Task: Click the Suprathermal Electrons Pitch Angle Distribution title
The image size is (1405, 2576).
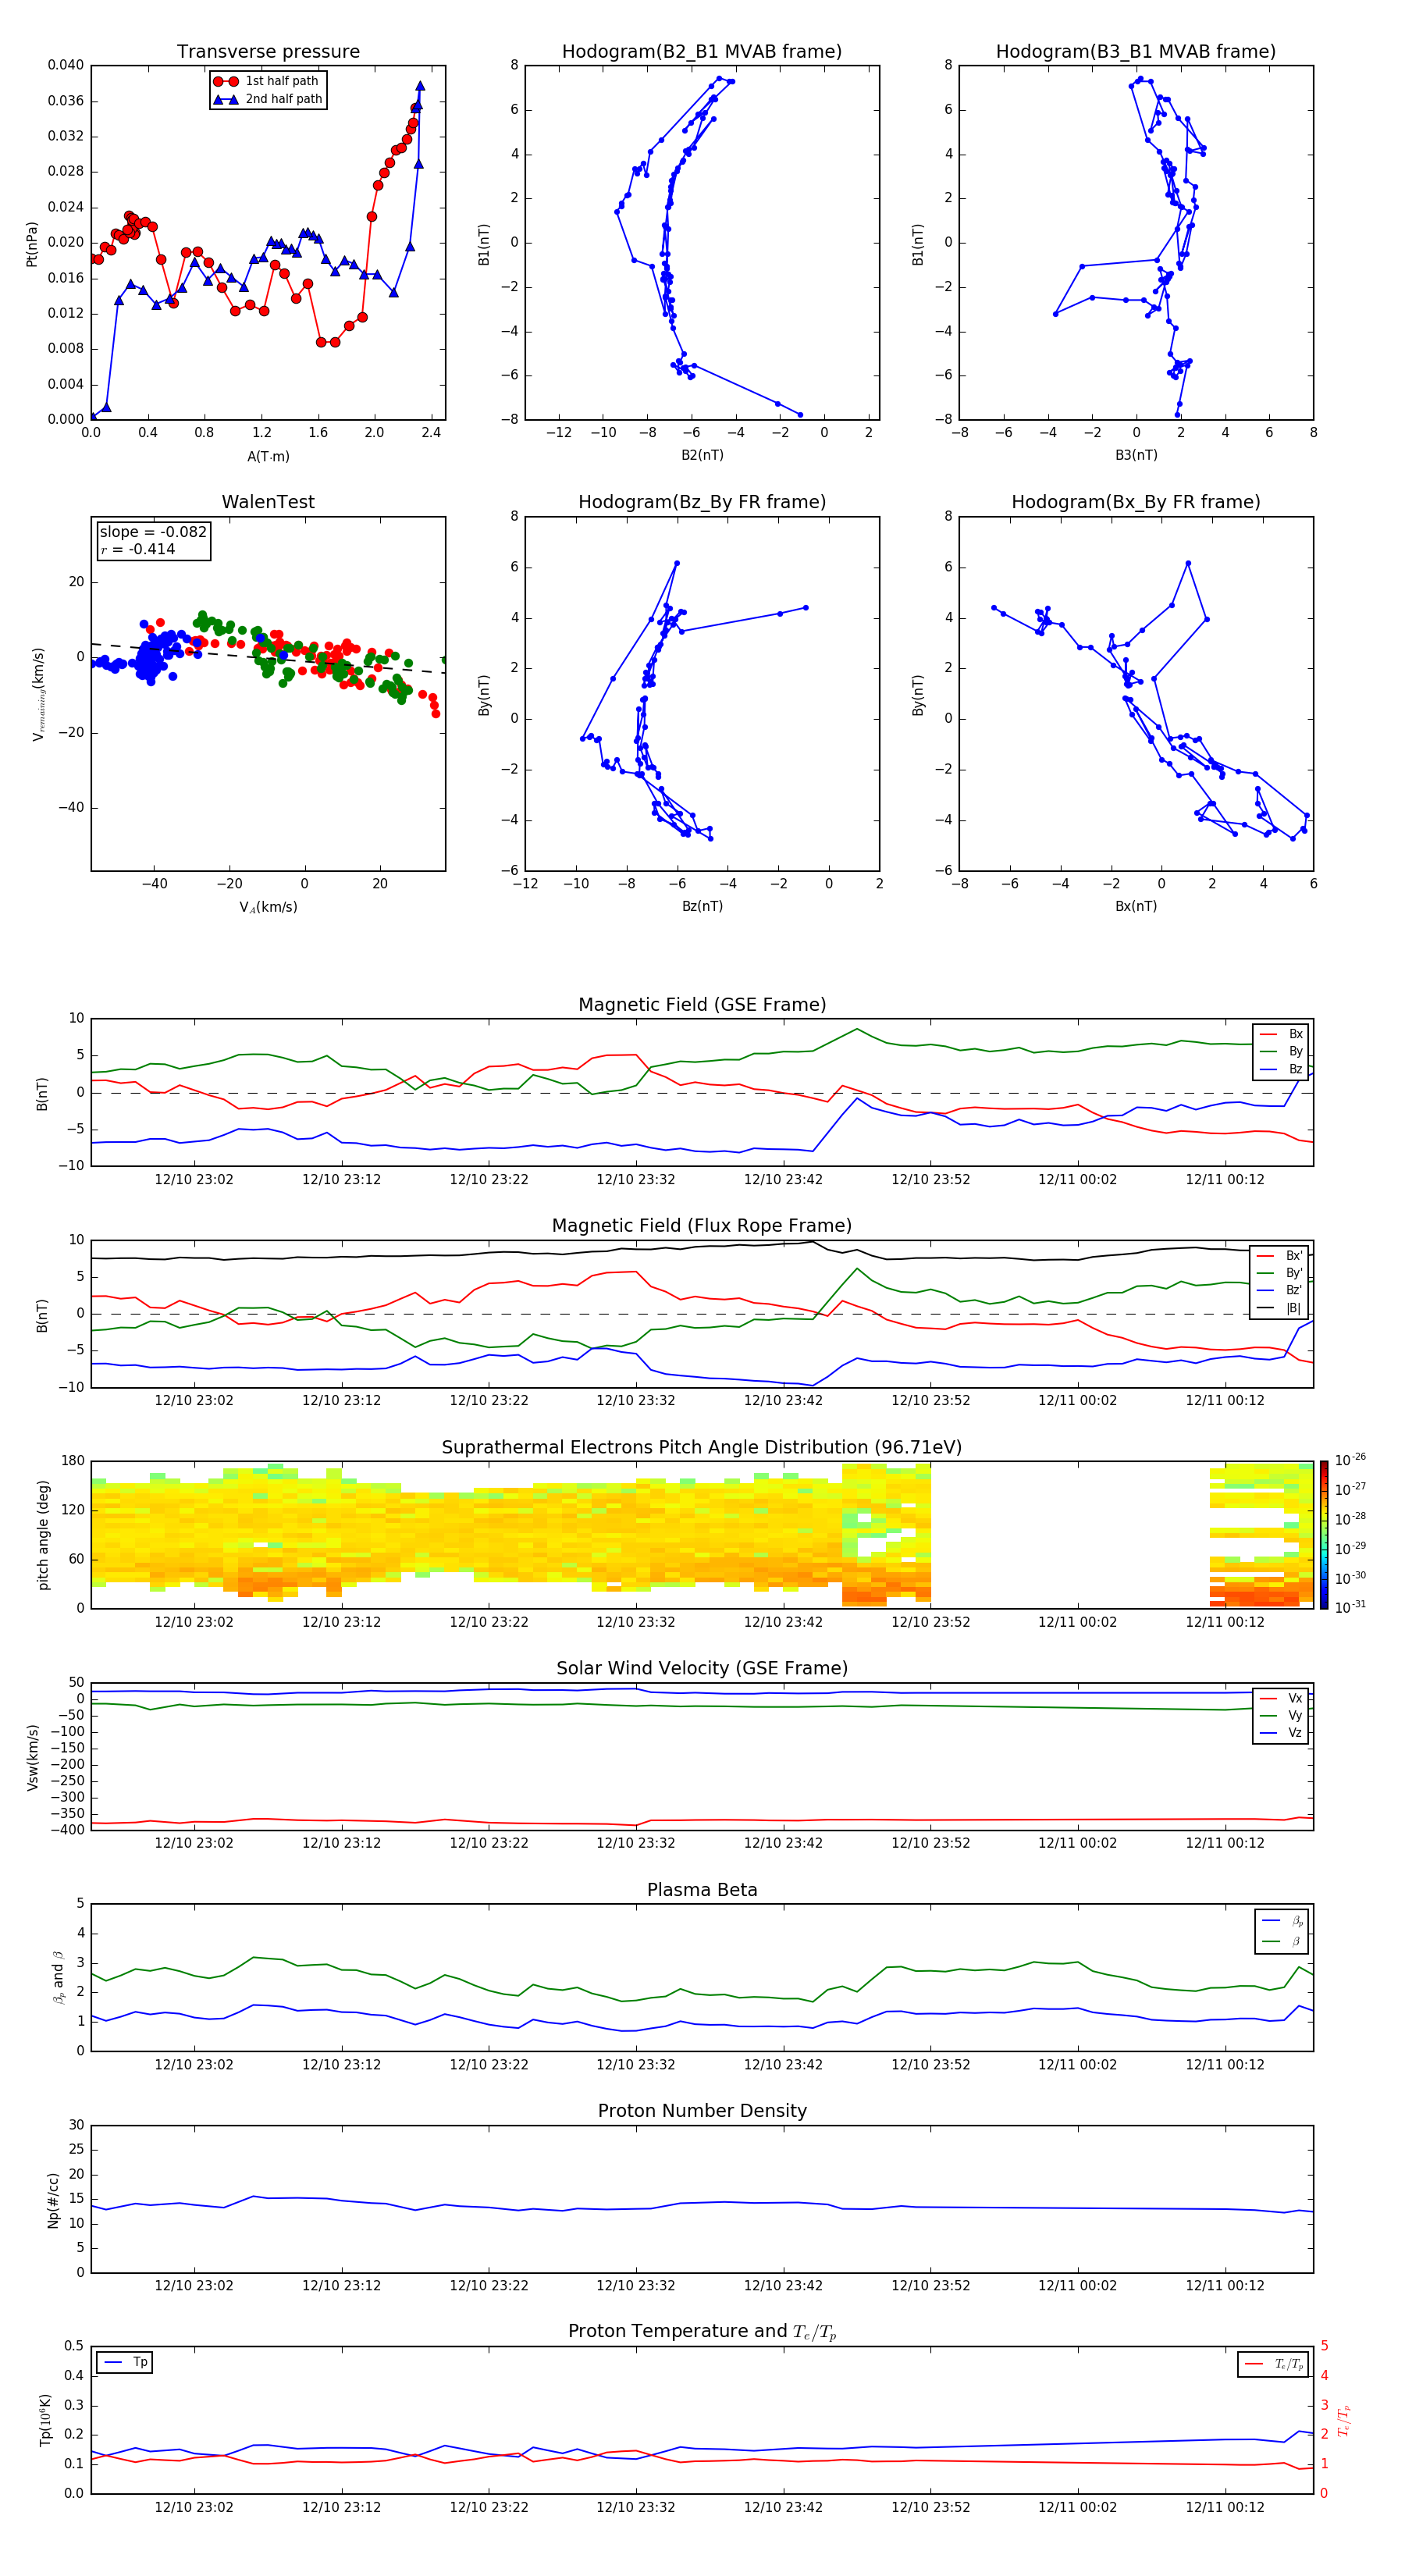Action: [702, 1448]
